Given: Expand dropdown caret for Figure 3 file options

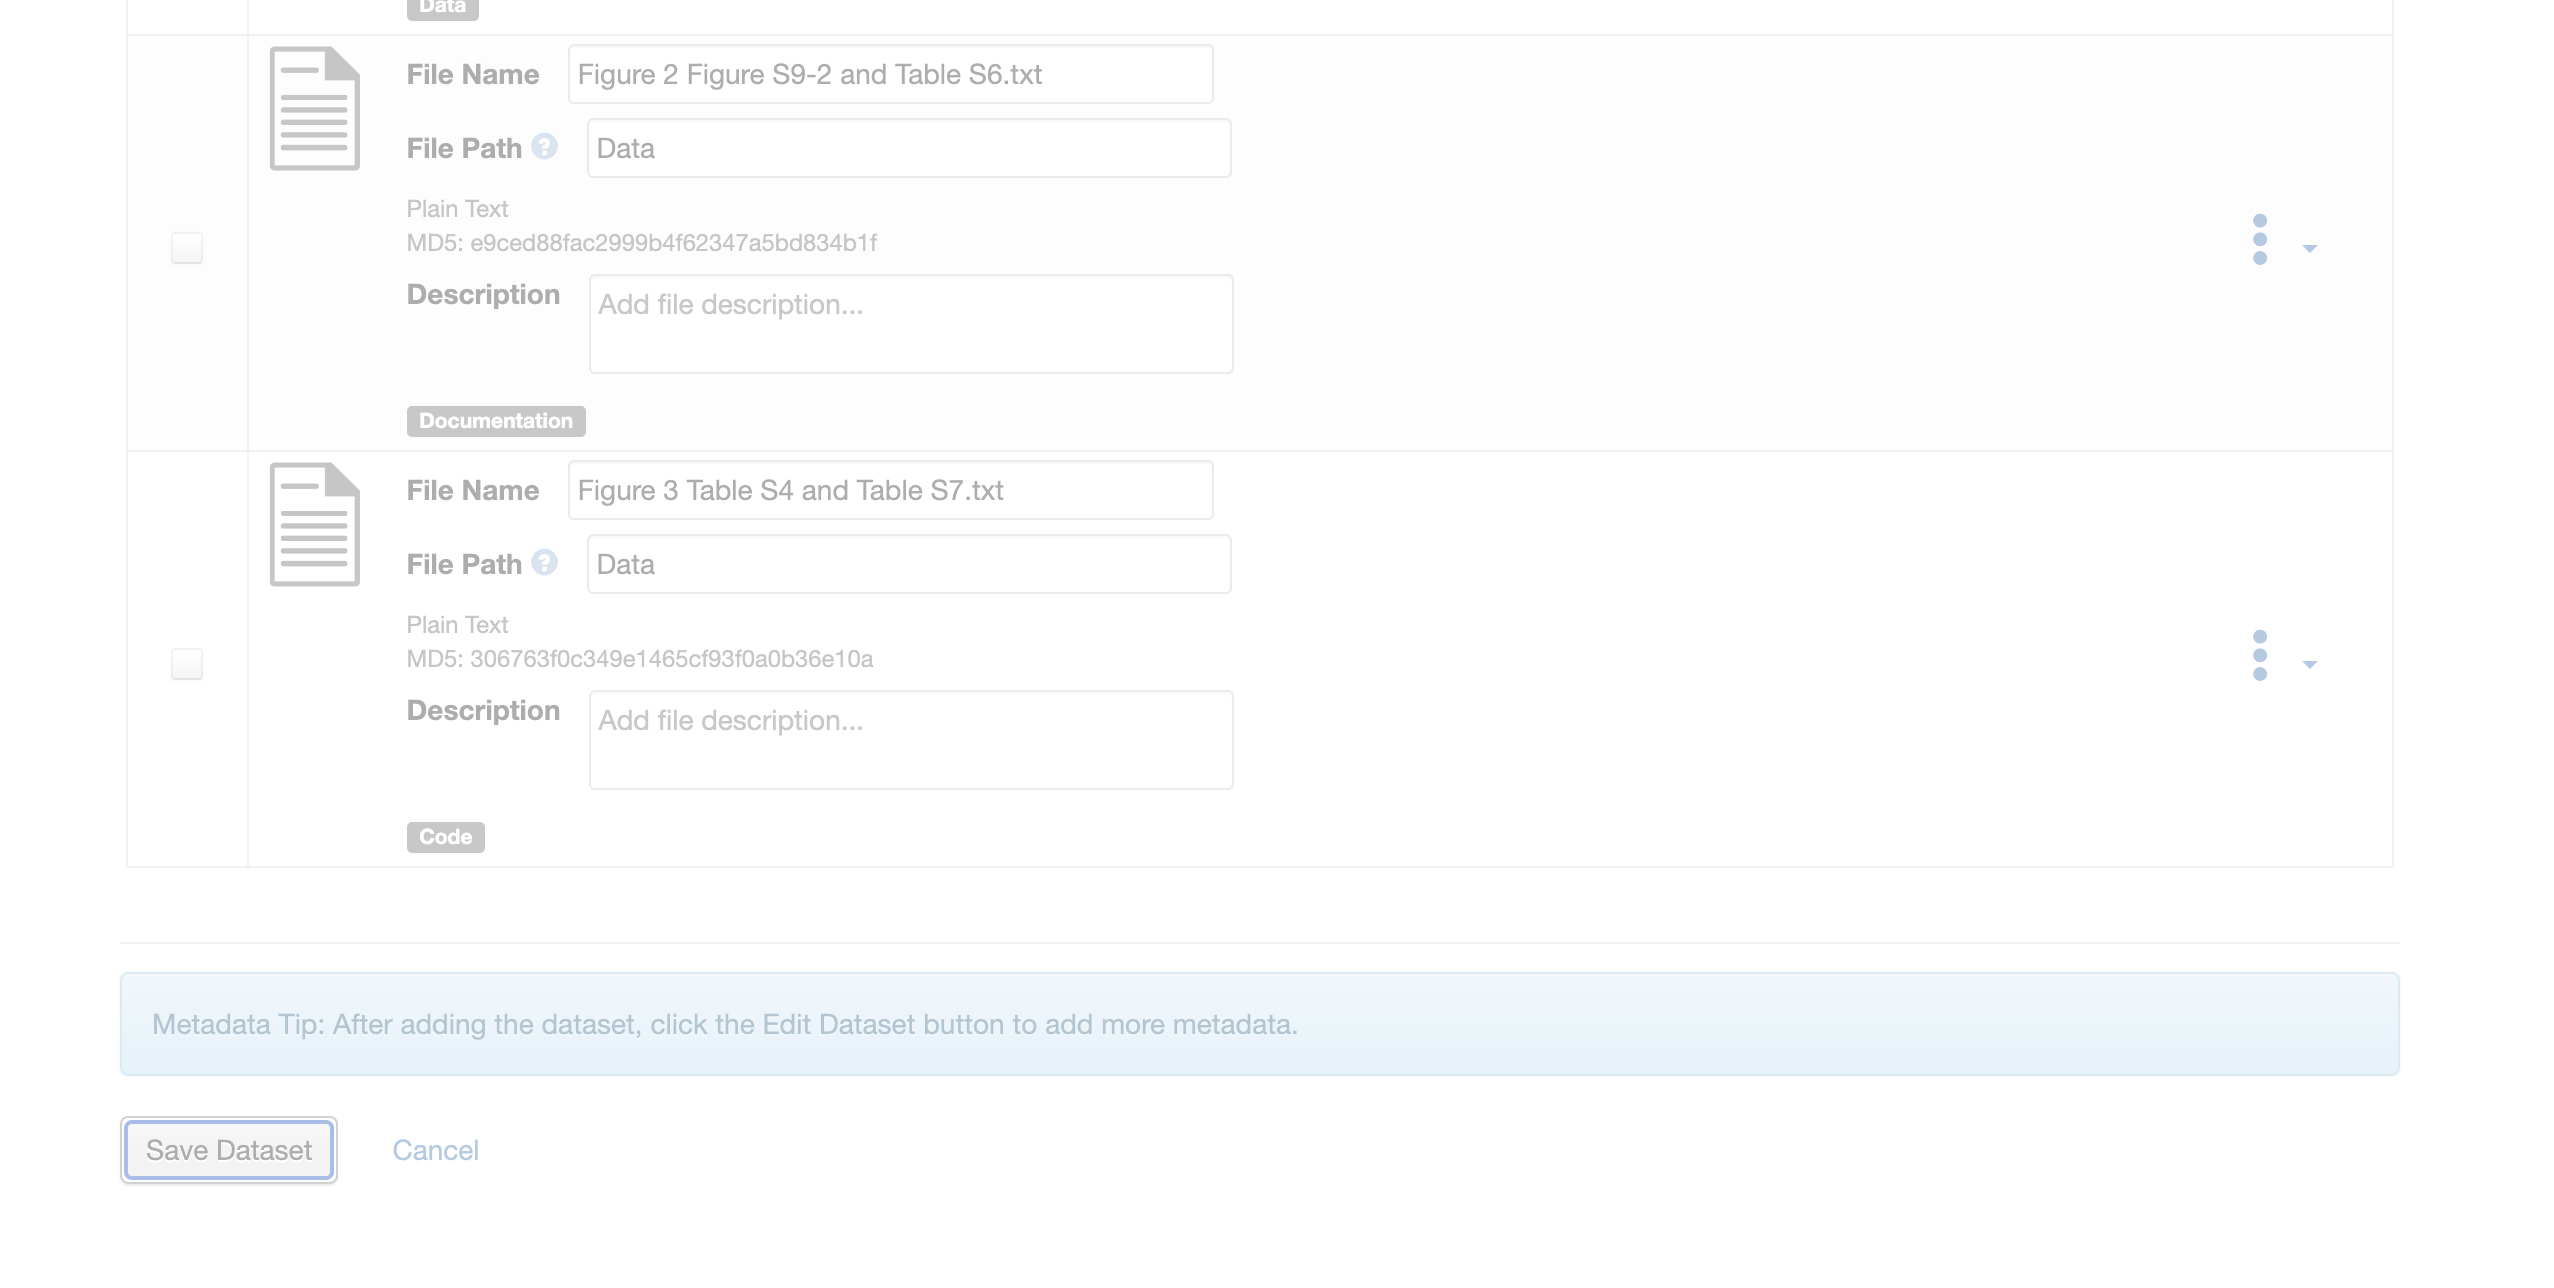Looking at the screenshot, I should pyautogui.click(x=2309, y=664).
